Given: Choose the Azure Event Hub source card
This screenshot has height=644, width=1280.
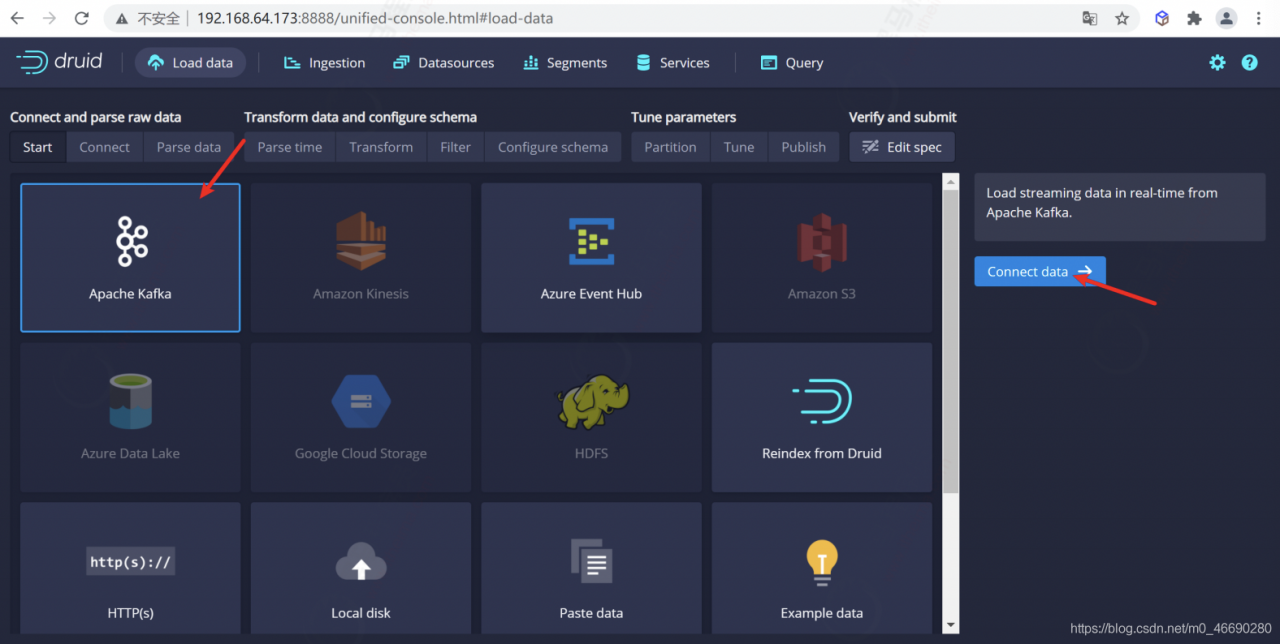Looking at the screenshot, I should click(x=591, y=258).
